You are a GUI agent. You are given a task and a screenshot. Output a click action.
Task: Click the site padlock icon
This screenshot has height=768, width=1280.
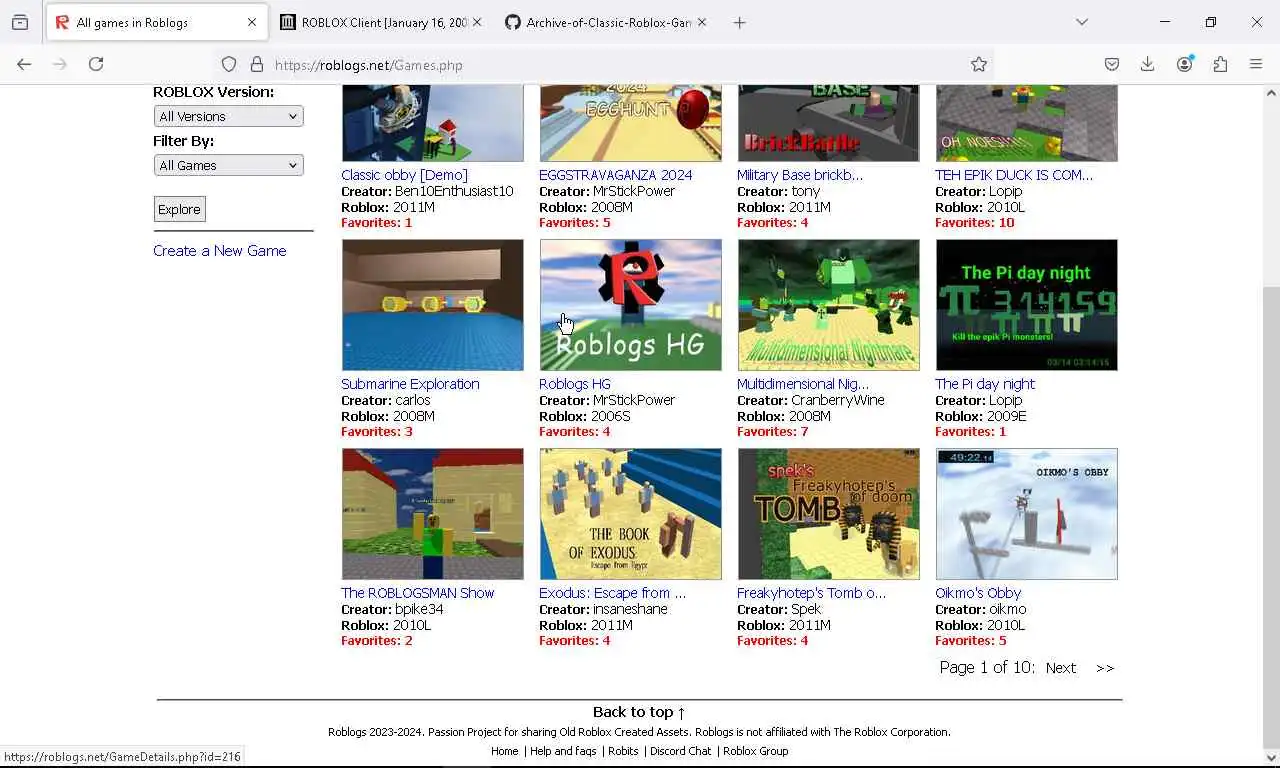click(257, 65)
